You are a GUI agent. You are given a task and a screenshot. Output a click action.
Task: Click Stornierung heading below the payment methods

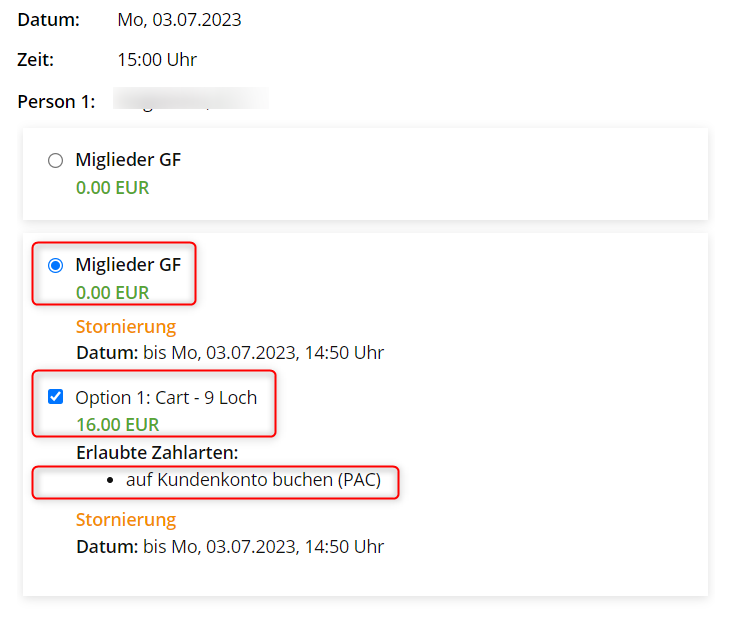(126, 520)
